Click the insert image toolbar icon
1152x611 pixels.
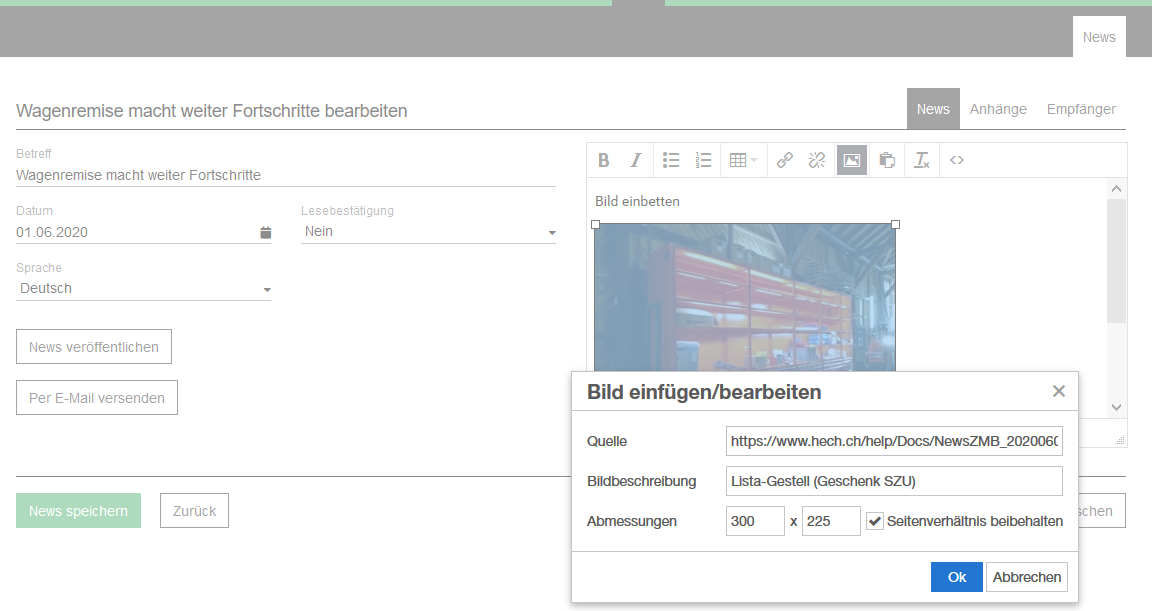pos(851,160)
